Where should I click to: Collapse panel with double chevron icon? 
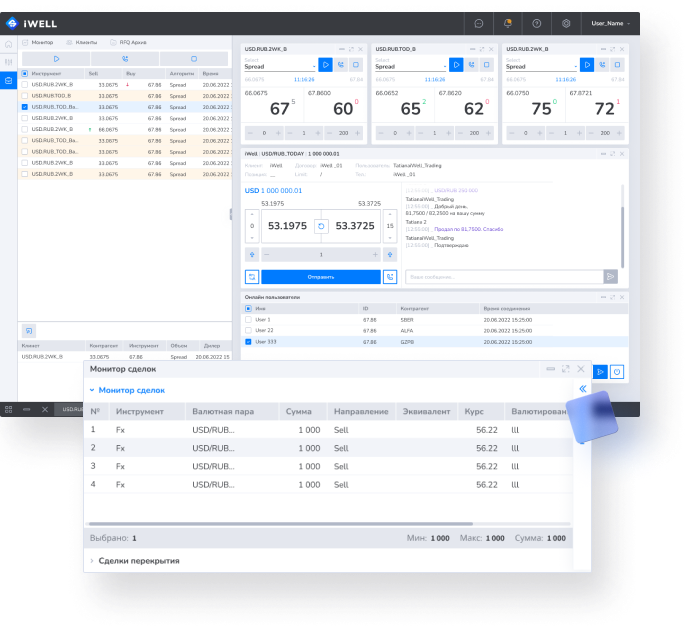point(582,388)
